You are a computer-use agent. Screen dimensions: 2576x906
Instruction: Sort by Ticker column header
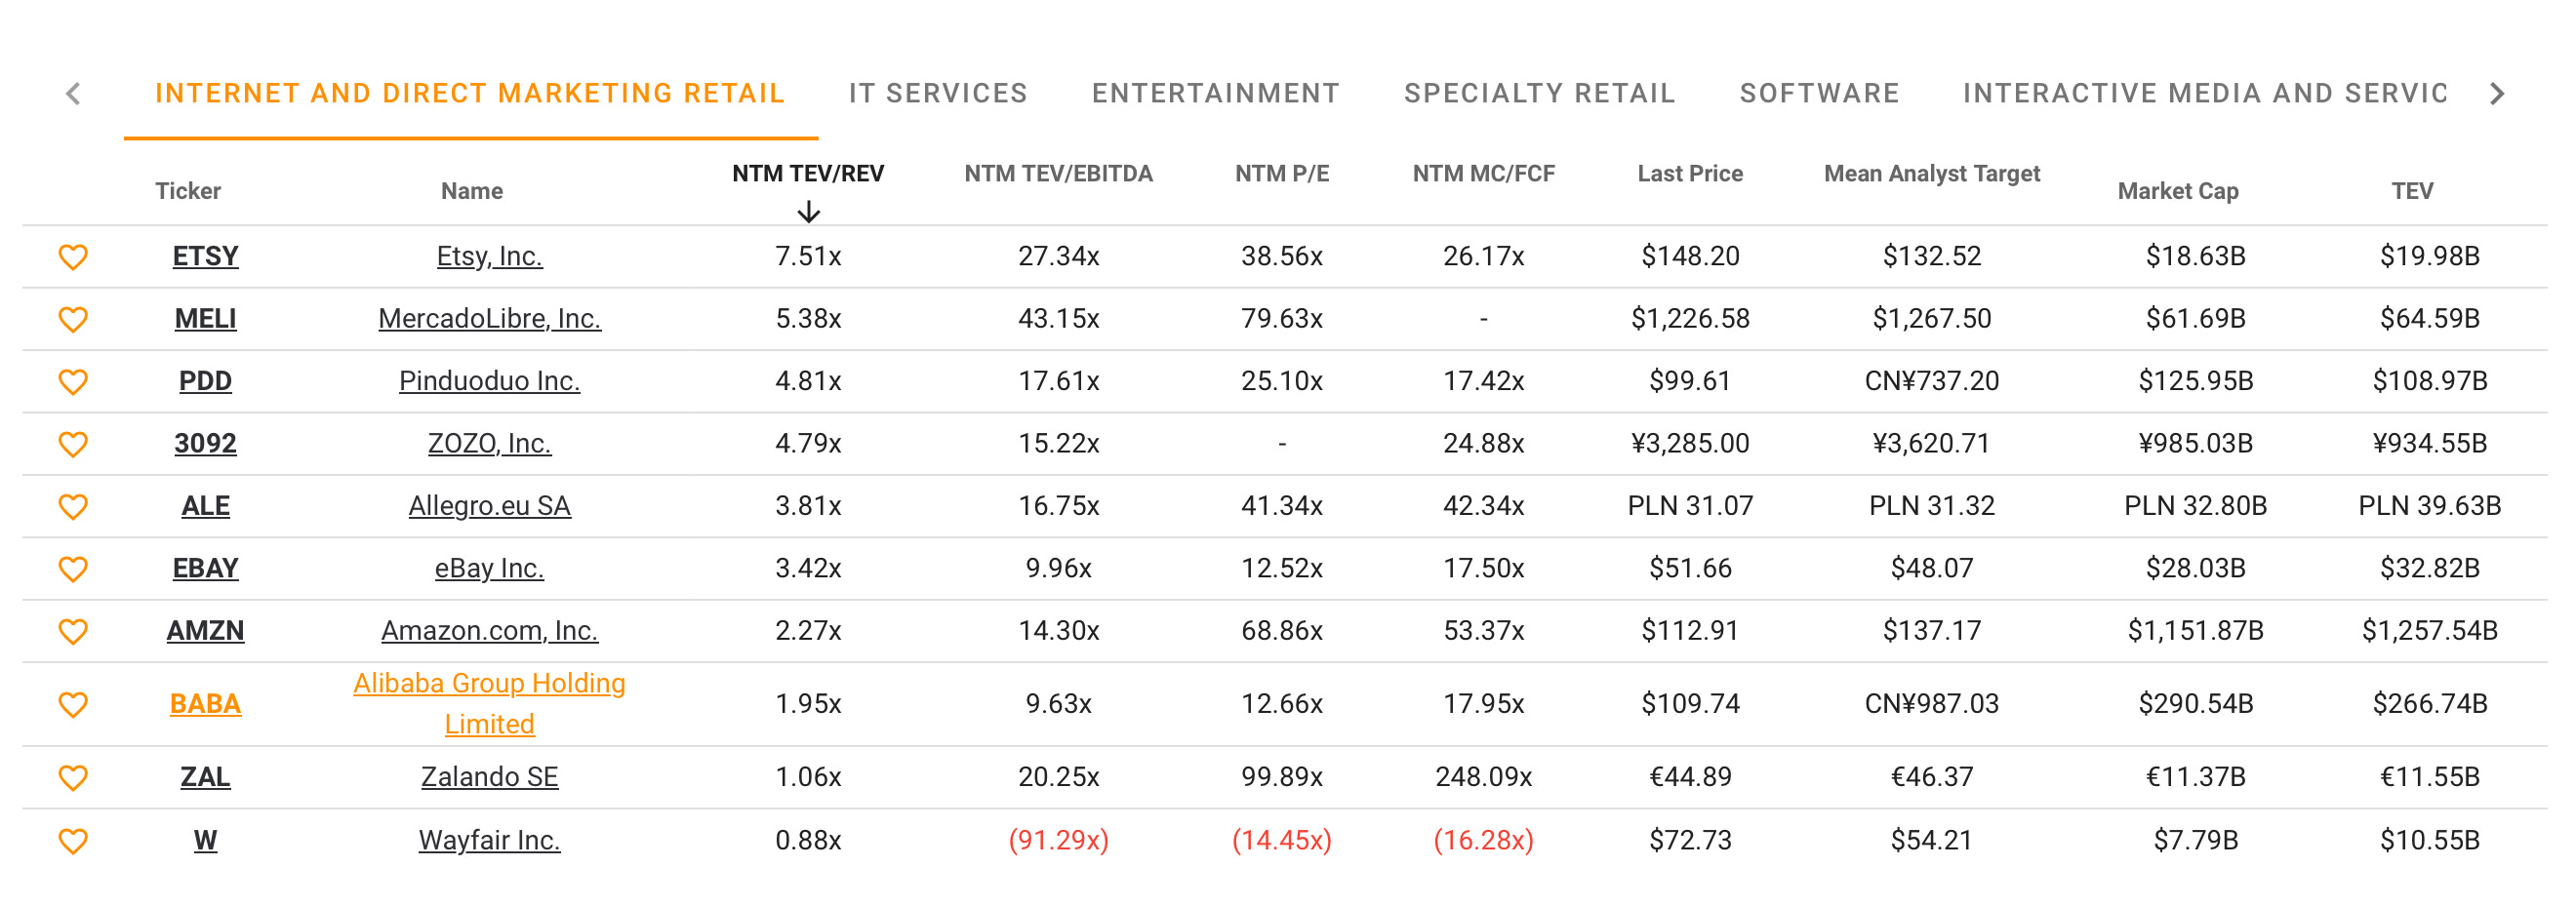[x=188, y=191]
